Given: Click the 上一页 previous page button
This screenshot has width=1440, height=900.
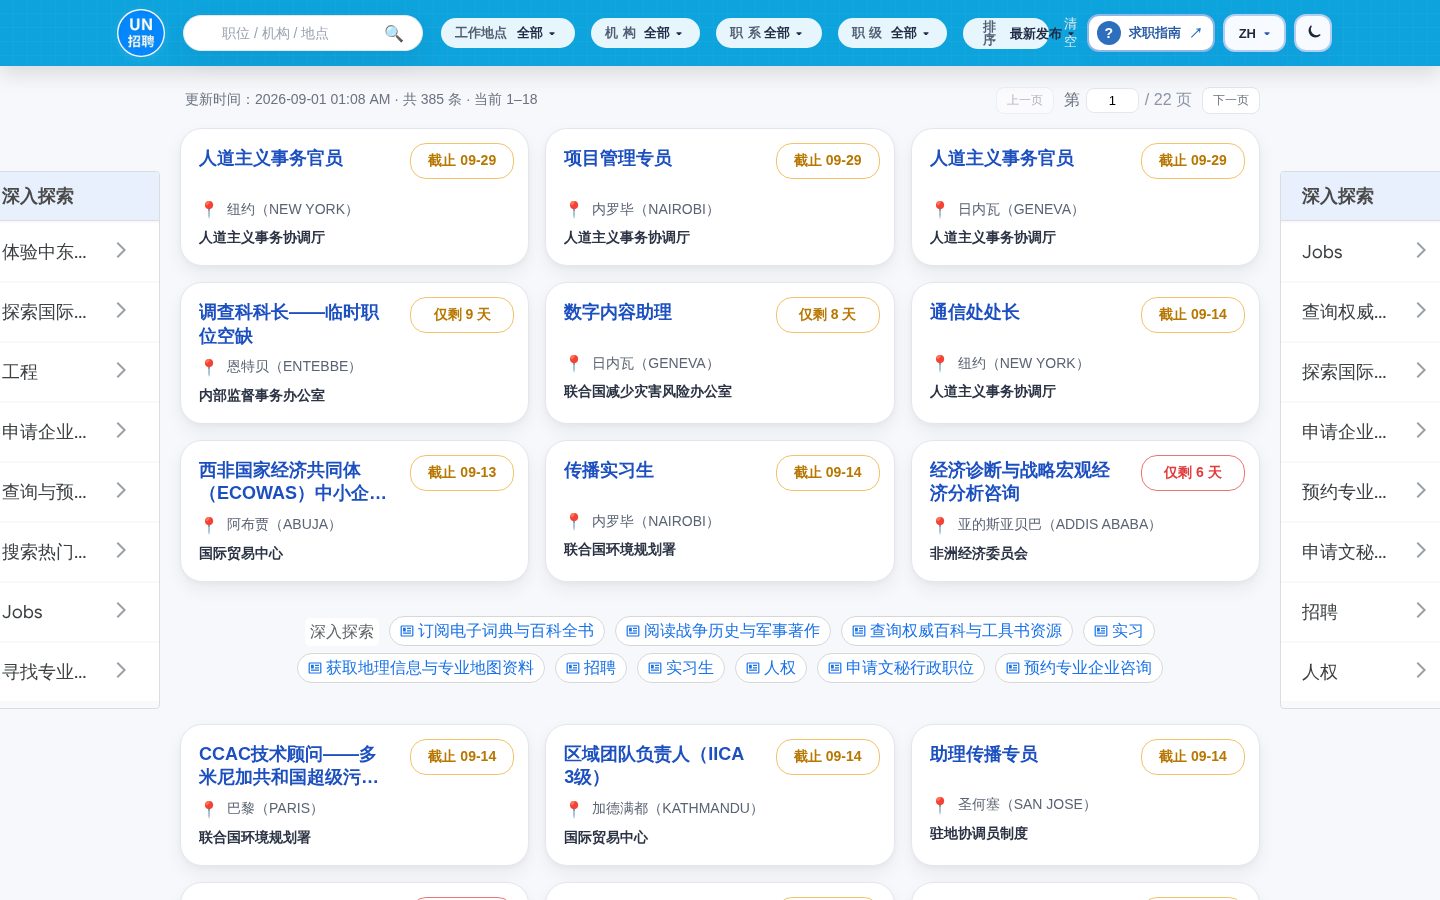Looking at the screenshot, I should click(x=1025, y=100).
